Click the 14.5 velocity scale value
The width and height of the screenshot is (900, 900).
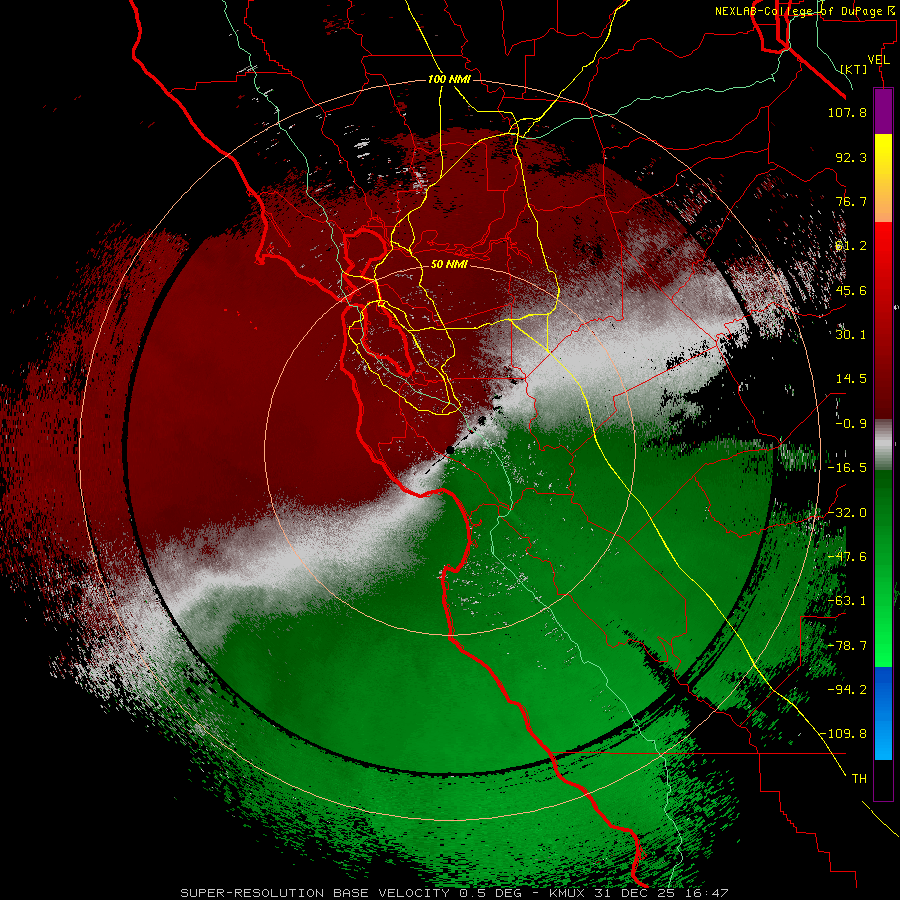[851, 379]
